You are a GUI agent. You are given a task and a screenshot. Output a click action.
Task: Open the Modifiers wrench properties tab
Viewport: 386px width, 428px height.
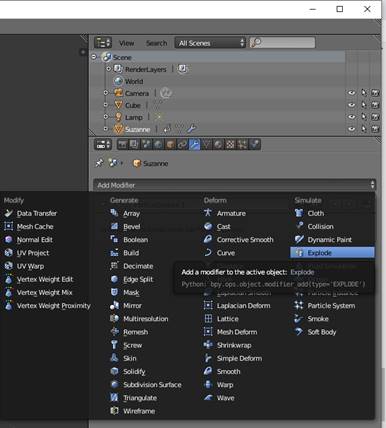pos(194,144)
